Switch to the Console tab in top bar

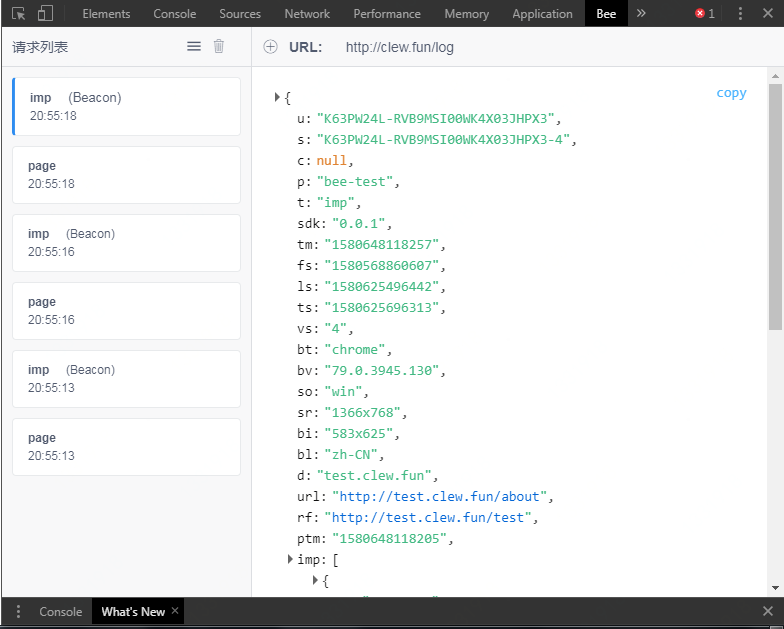click(x=174, y=14)
